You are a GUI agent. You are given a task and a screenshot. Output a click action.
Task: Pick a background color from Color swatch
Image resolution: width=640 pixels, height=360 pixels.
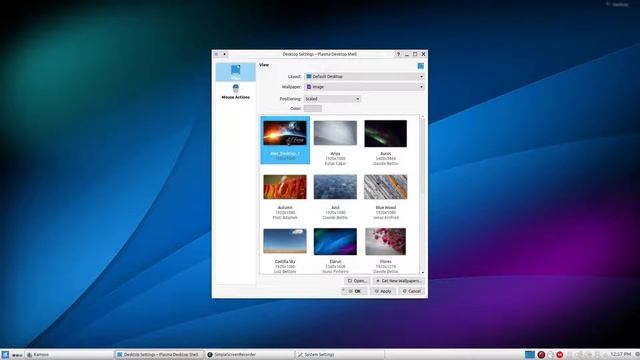click(313, 109)
